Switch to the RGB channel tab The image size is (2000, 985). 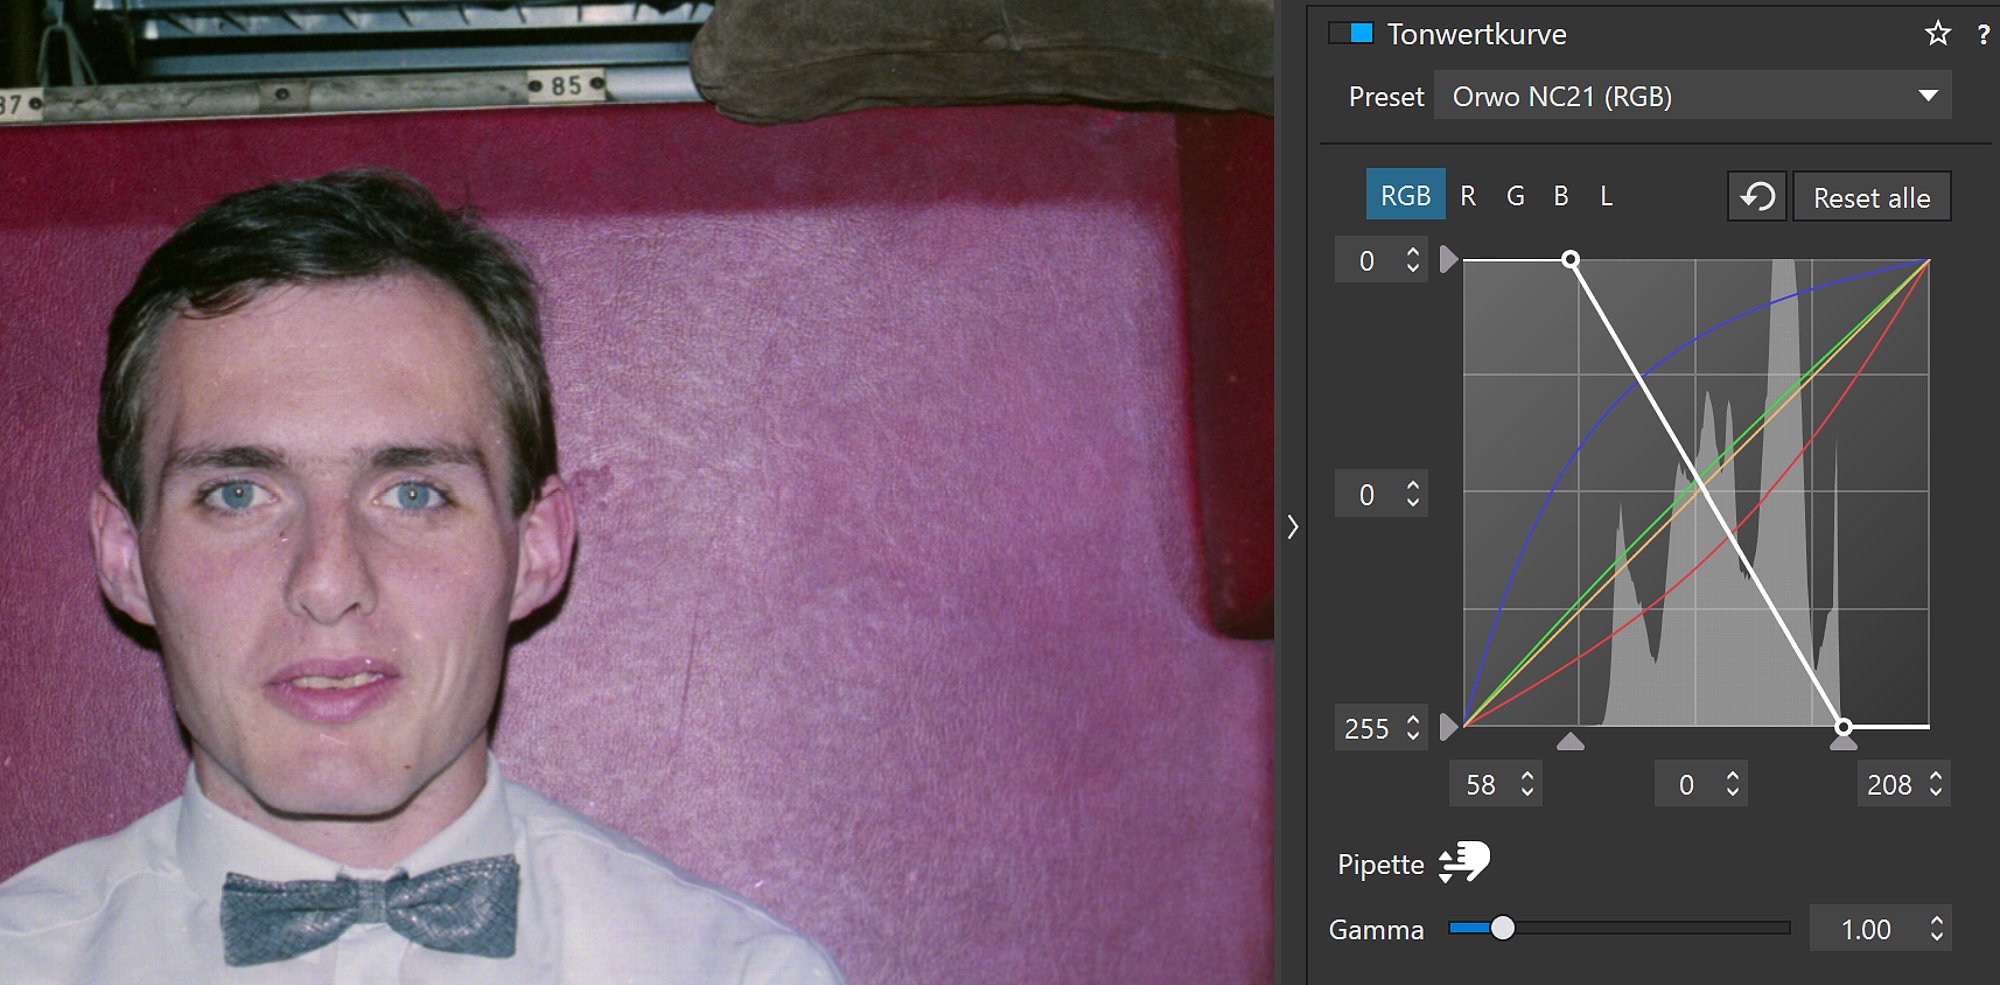click(1405, 196)
